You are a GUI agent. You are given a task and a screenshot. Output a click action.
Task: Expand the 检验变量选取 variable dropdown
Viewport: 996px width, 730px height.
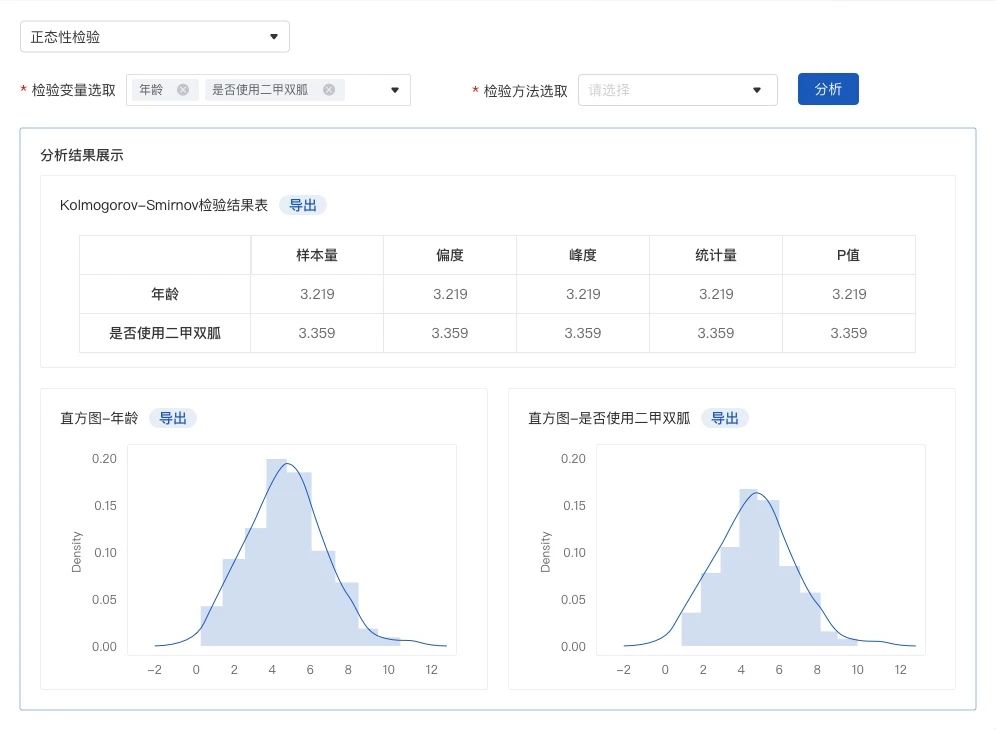(394, 89)
